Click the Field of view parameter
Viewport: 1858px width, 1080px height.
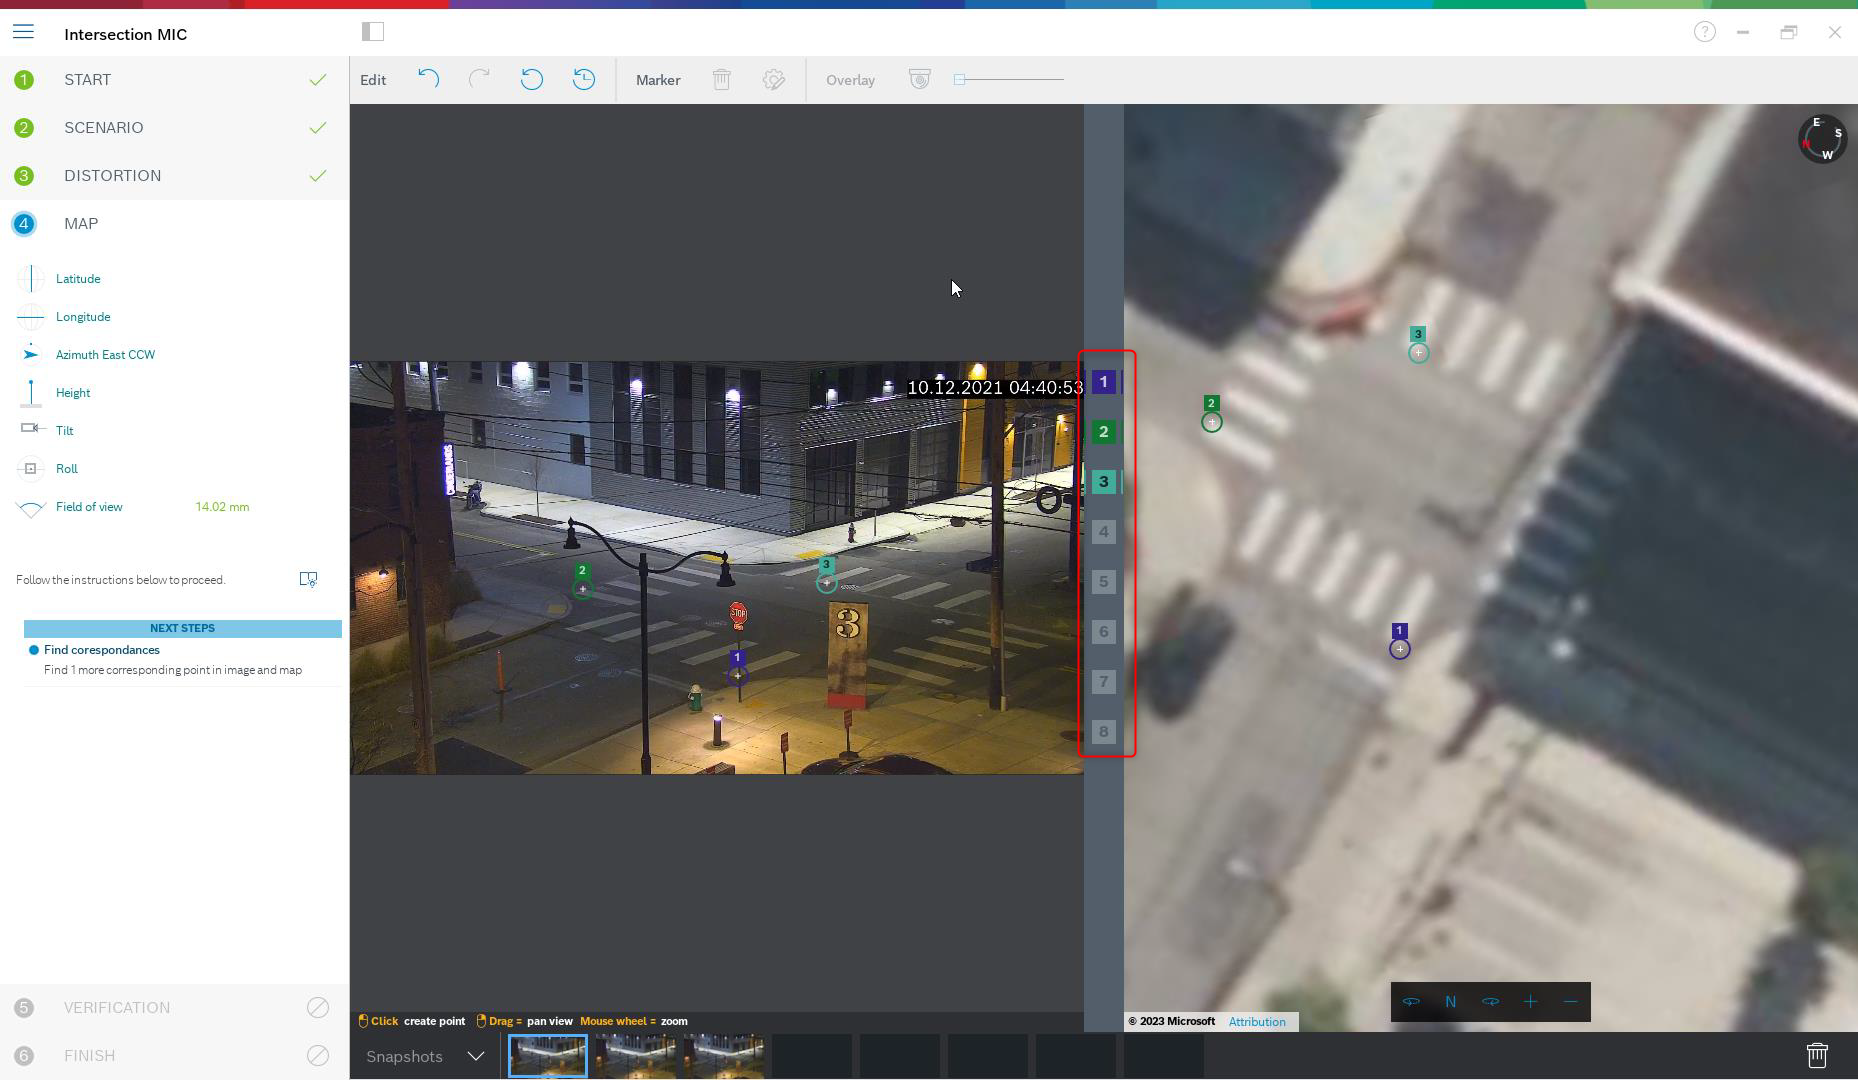point(89,507)
